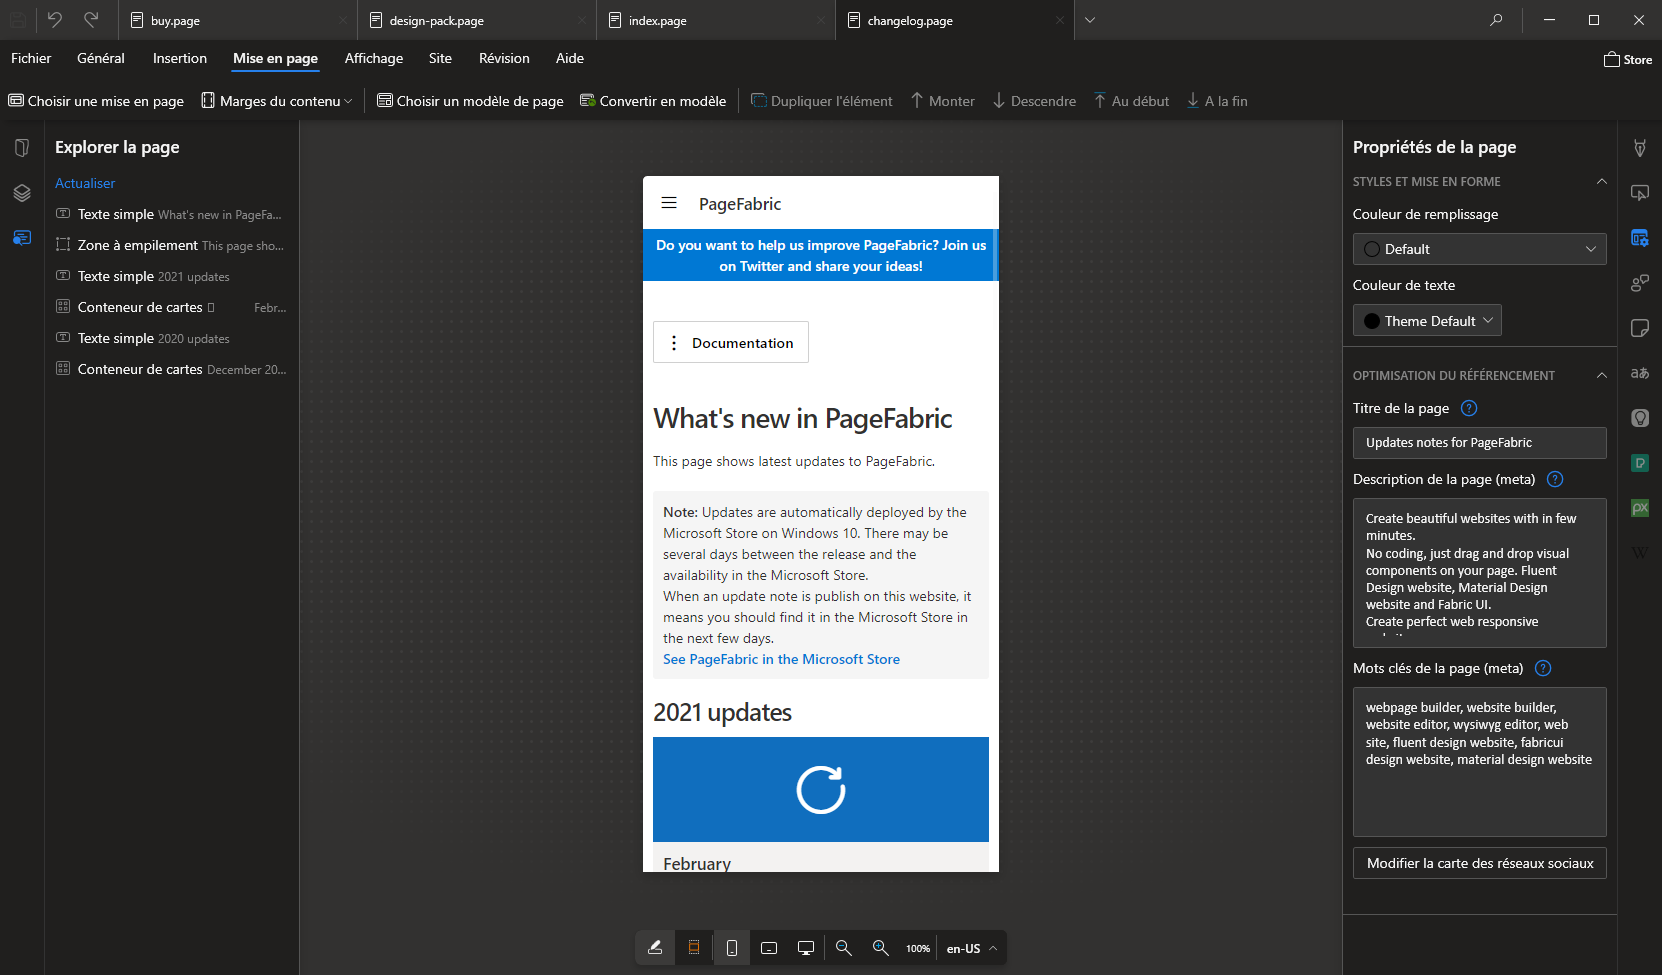Select Conteneur de cartes 'December 20...' row
The image size is (1662, 975).
(x=171, y=369)
